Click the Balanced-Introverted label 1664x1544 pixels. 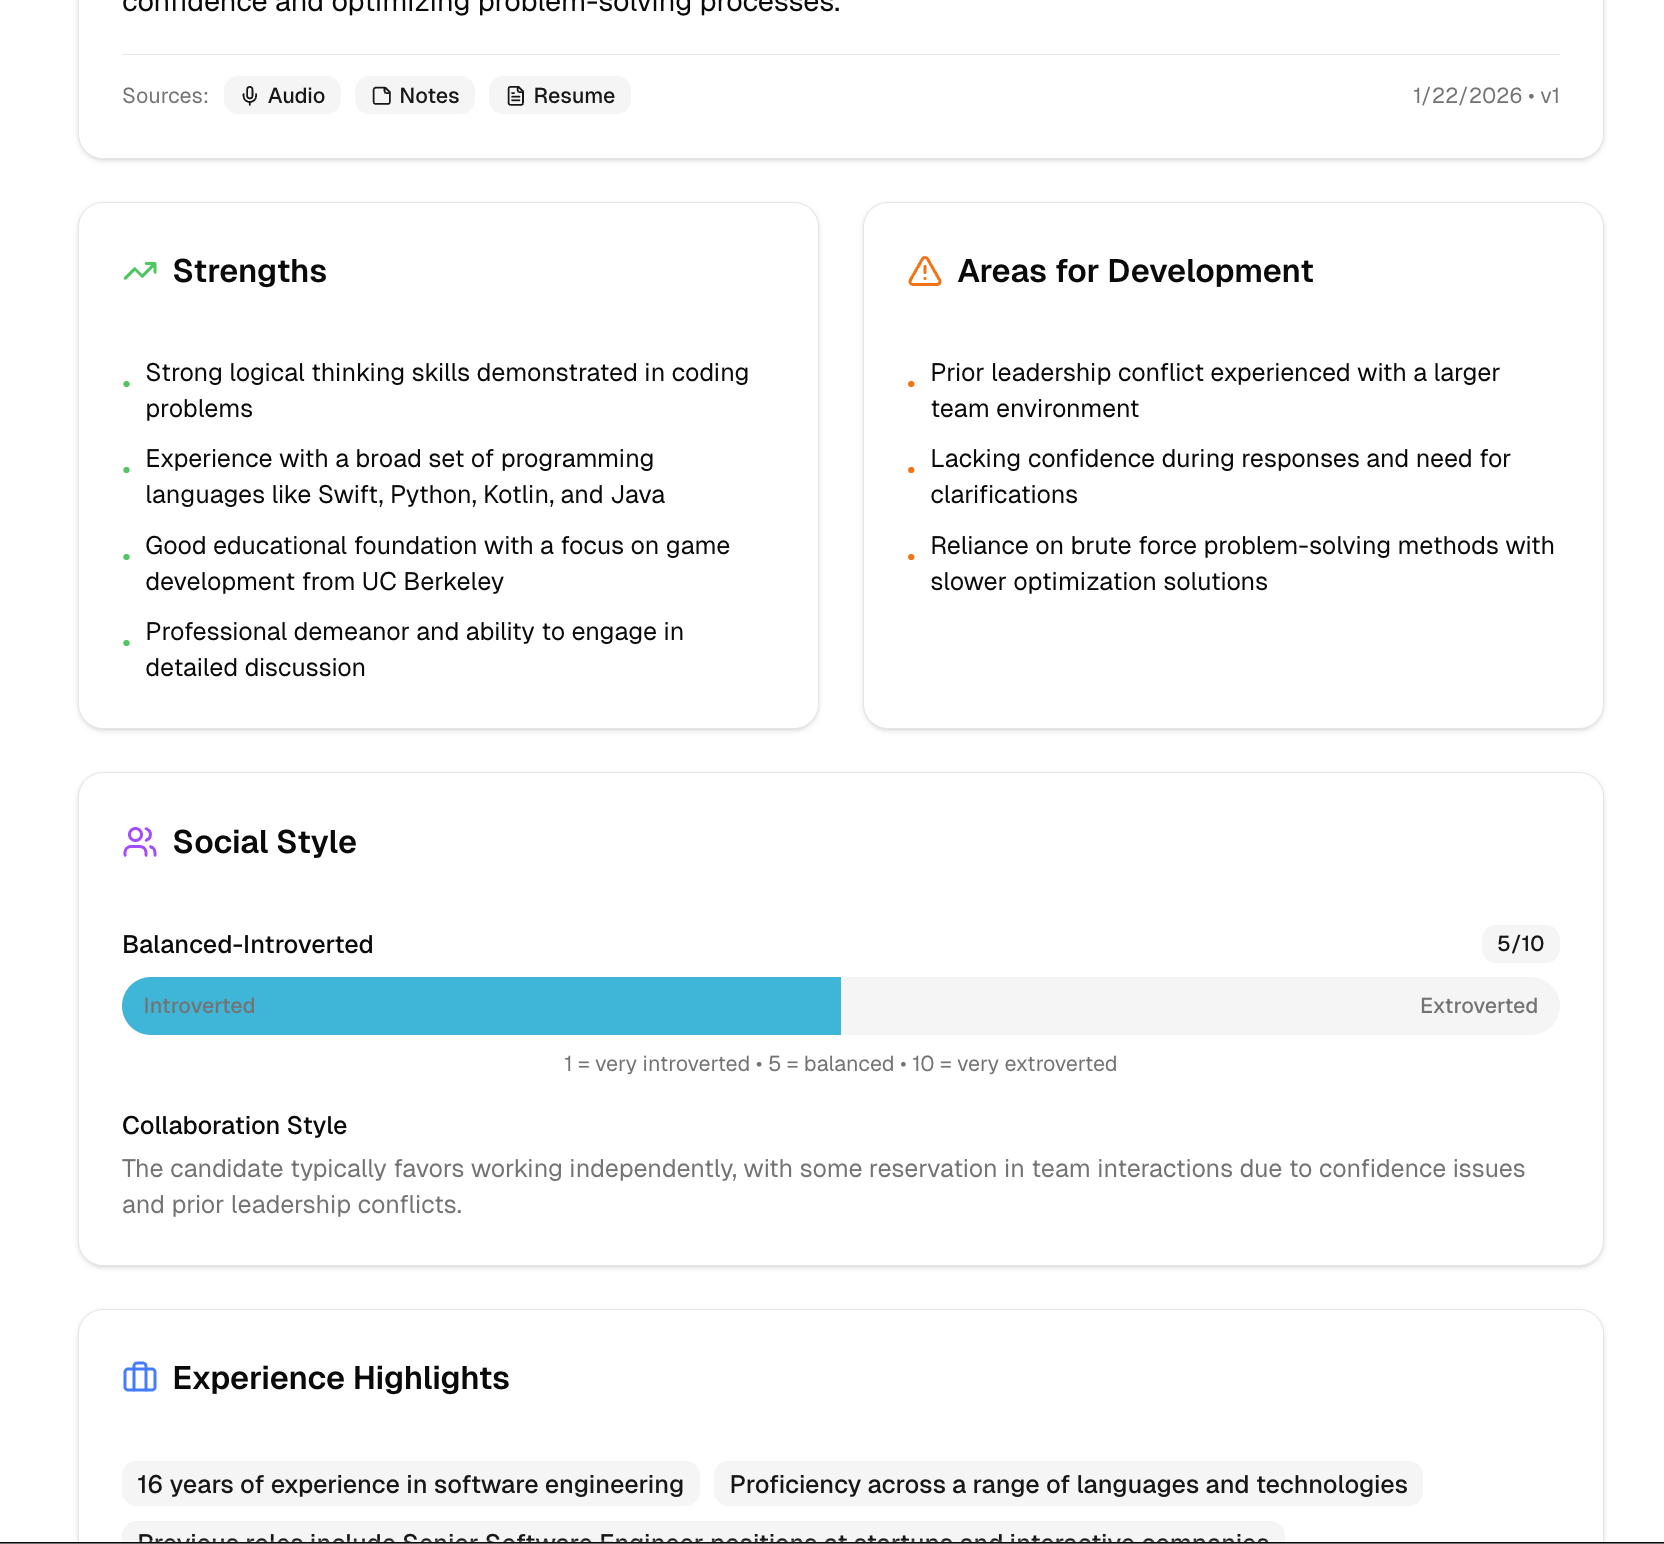click(x=247, y=945)
